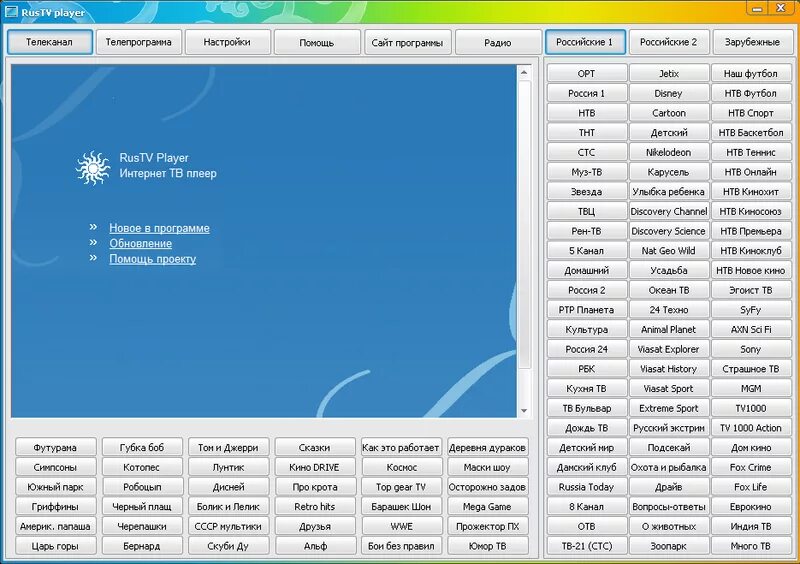Select the Discovery Channel button
800x564 pixels.
click(x=668, y=211)
